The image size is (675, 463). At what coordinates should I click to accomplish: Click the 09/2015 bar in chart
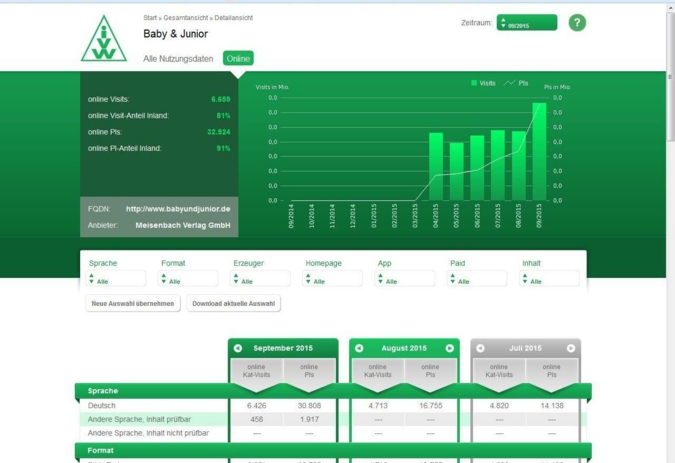[x=539, y=150]
